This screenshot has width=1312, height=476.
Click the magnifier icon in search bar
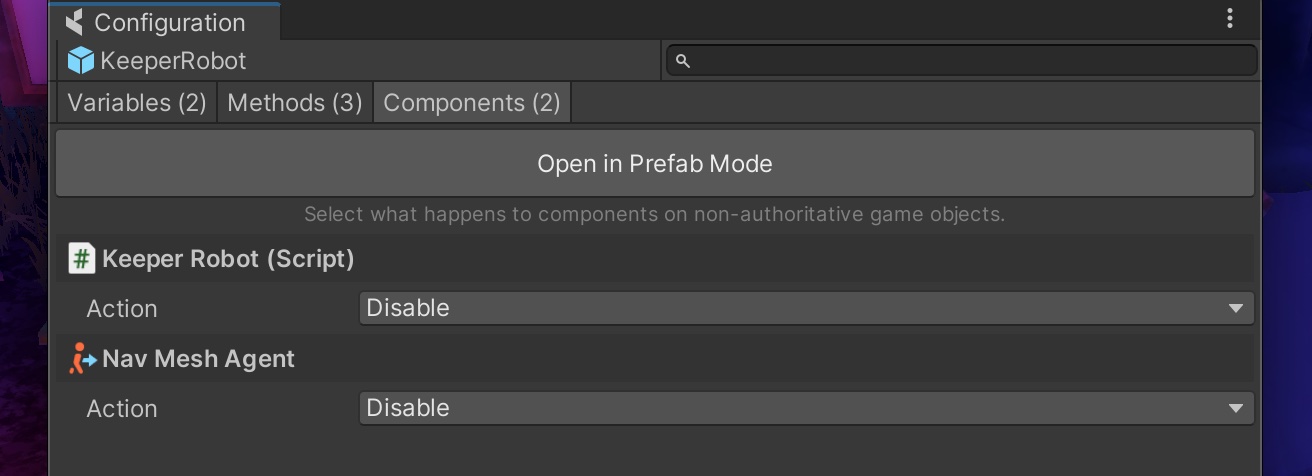[x=683, y=61]
